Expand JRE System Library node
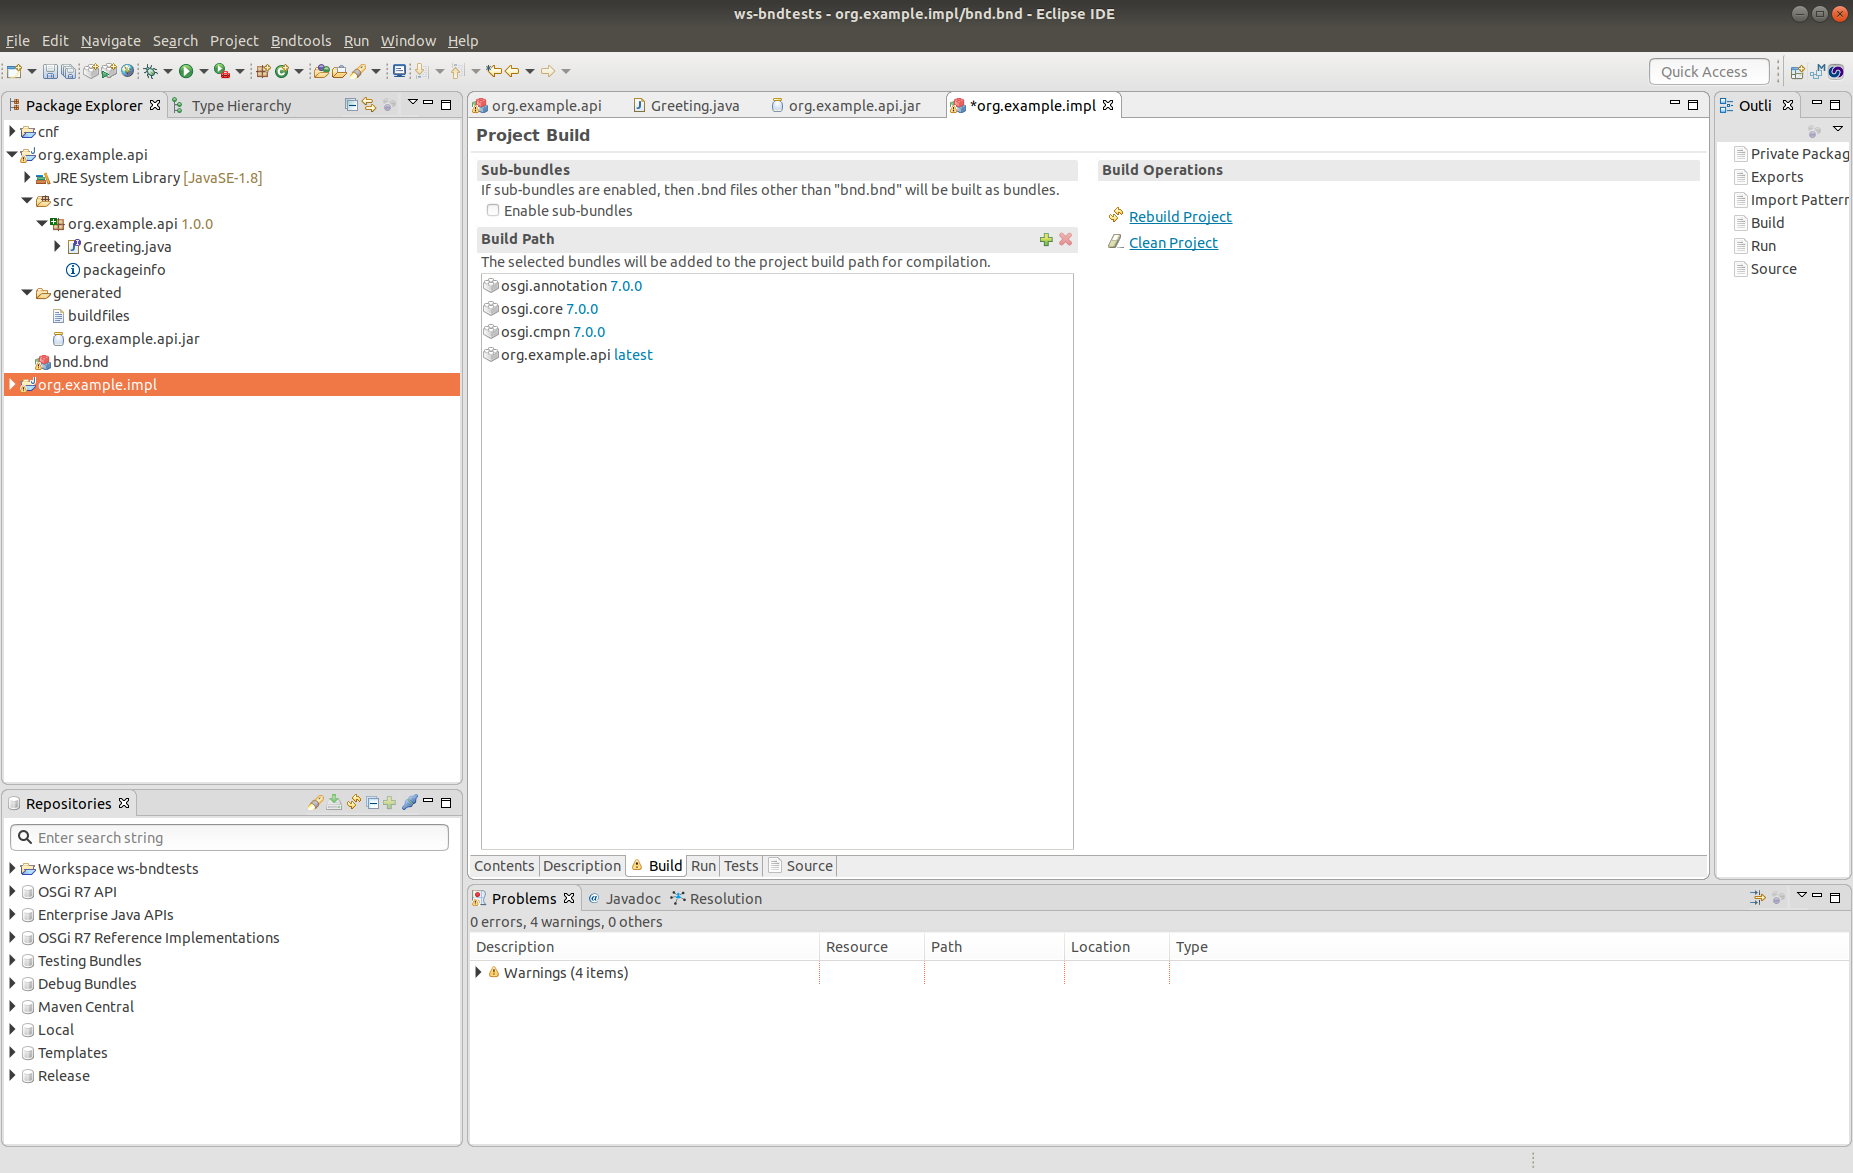 point(27,177)
